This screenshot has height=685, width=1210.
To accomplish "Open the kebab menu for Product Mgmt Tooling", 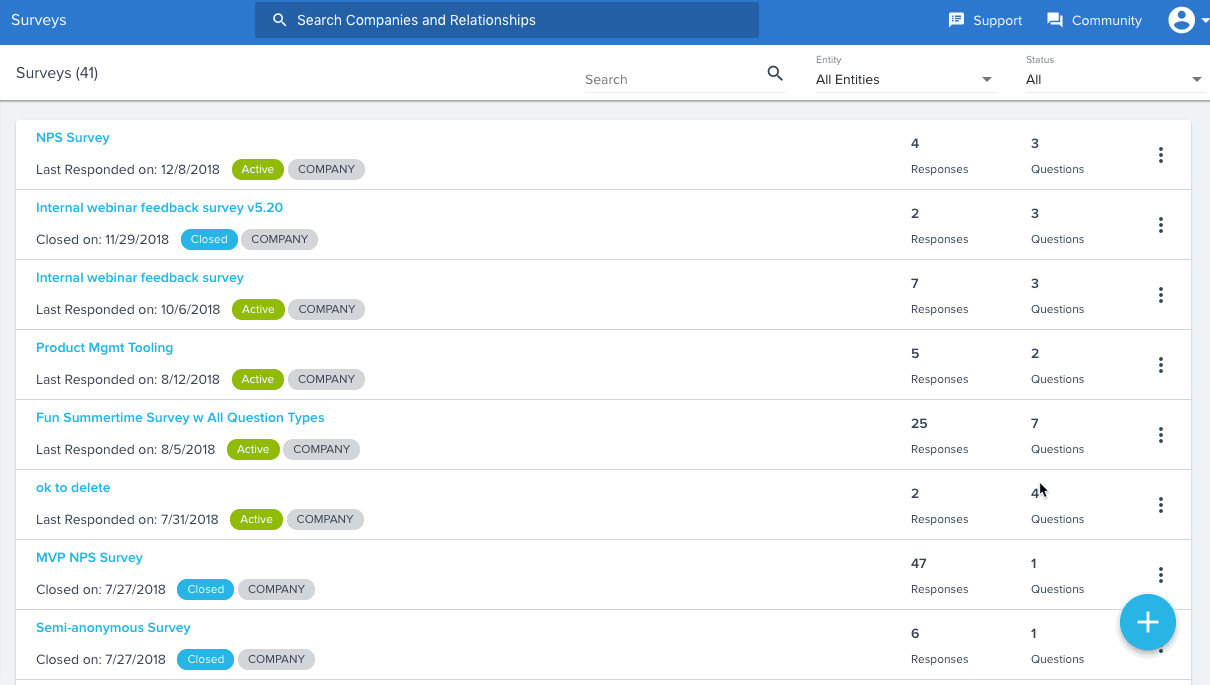I will [x=1161, y=365].
